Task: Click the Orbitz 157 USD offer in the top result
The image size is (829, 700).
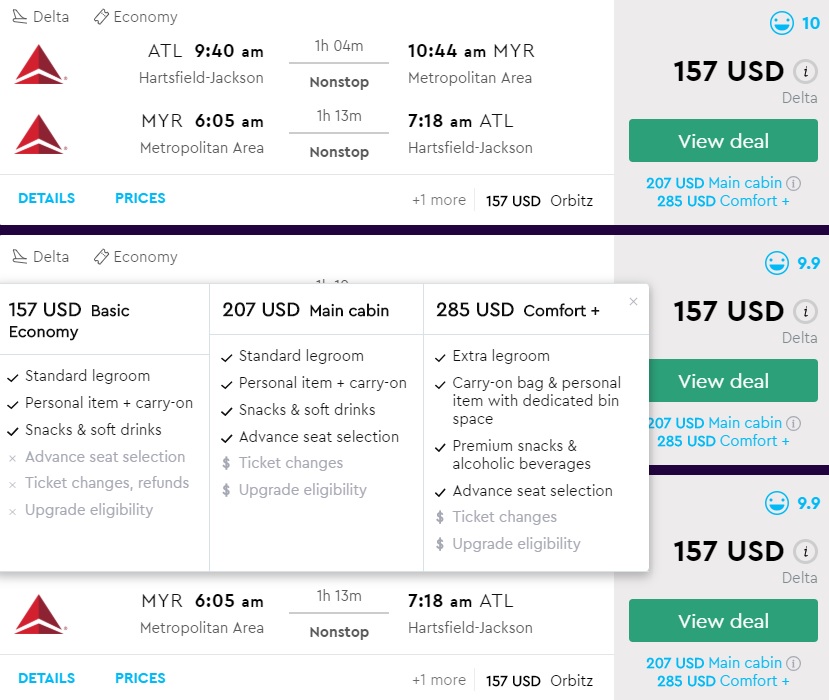Action: click(539, 201)
